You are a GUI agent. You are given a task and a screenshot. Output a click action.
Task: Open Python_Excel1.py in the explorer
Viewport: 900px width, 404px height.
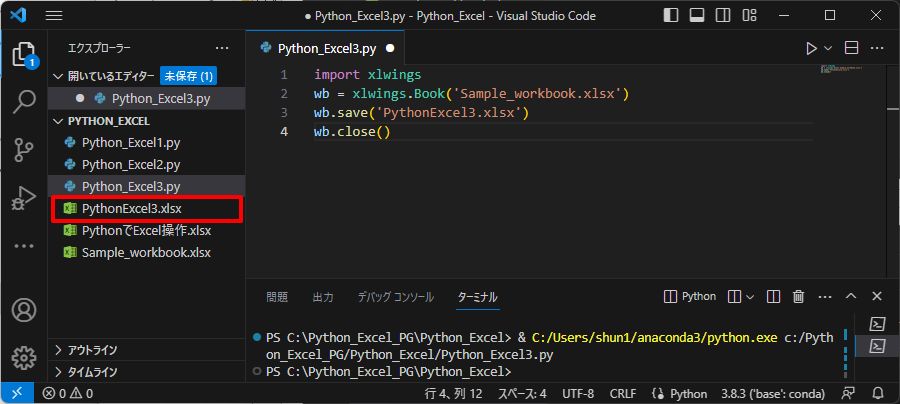pos(146,142)
